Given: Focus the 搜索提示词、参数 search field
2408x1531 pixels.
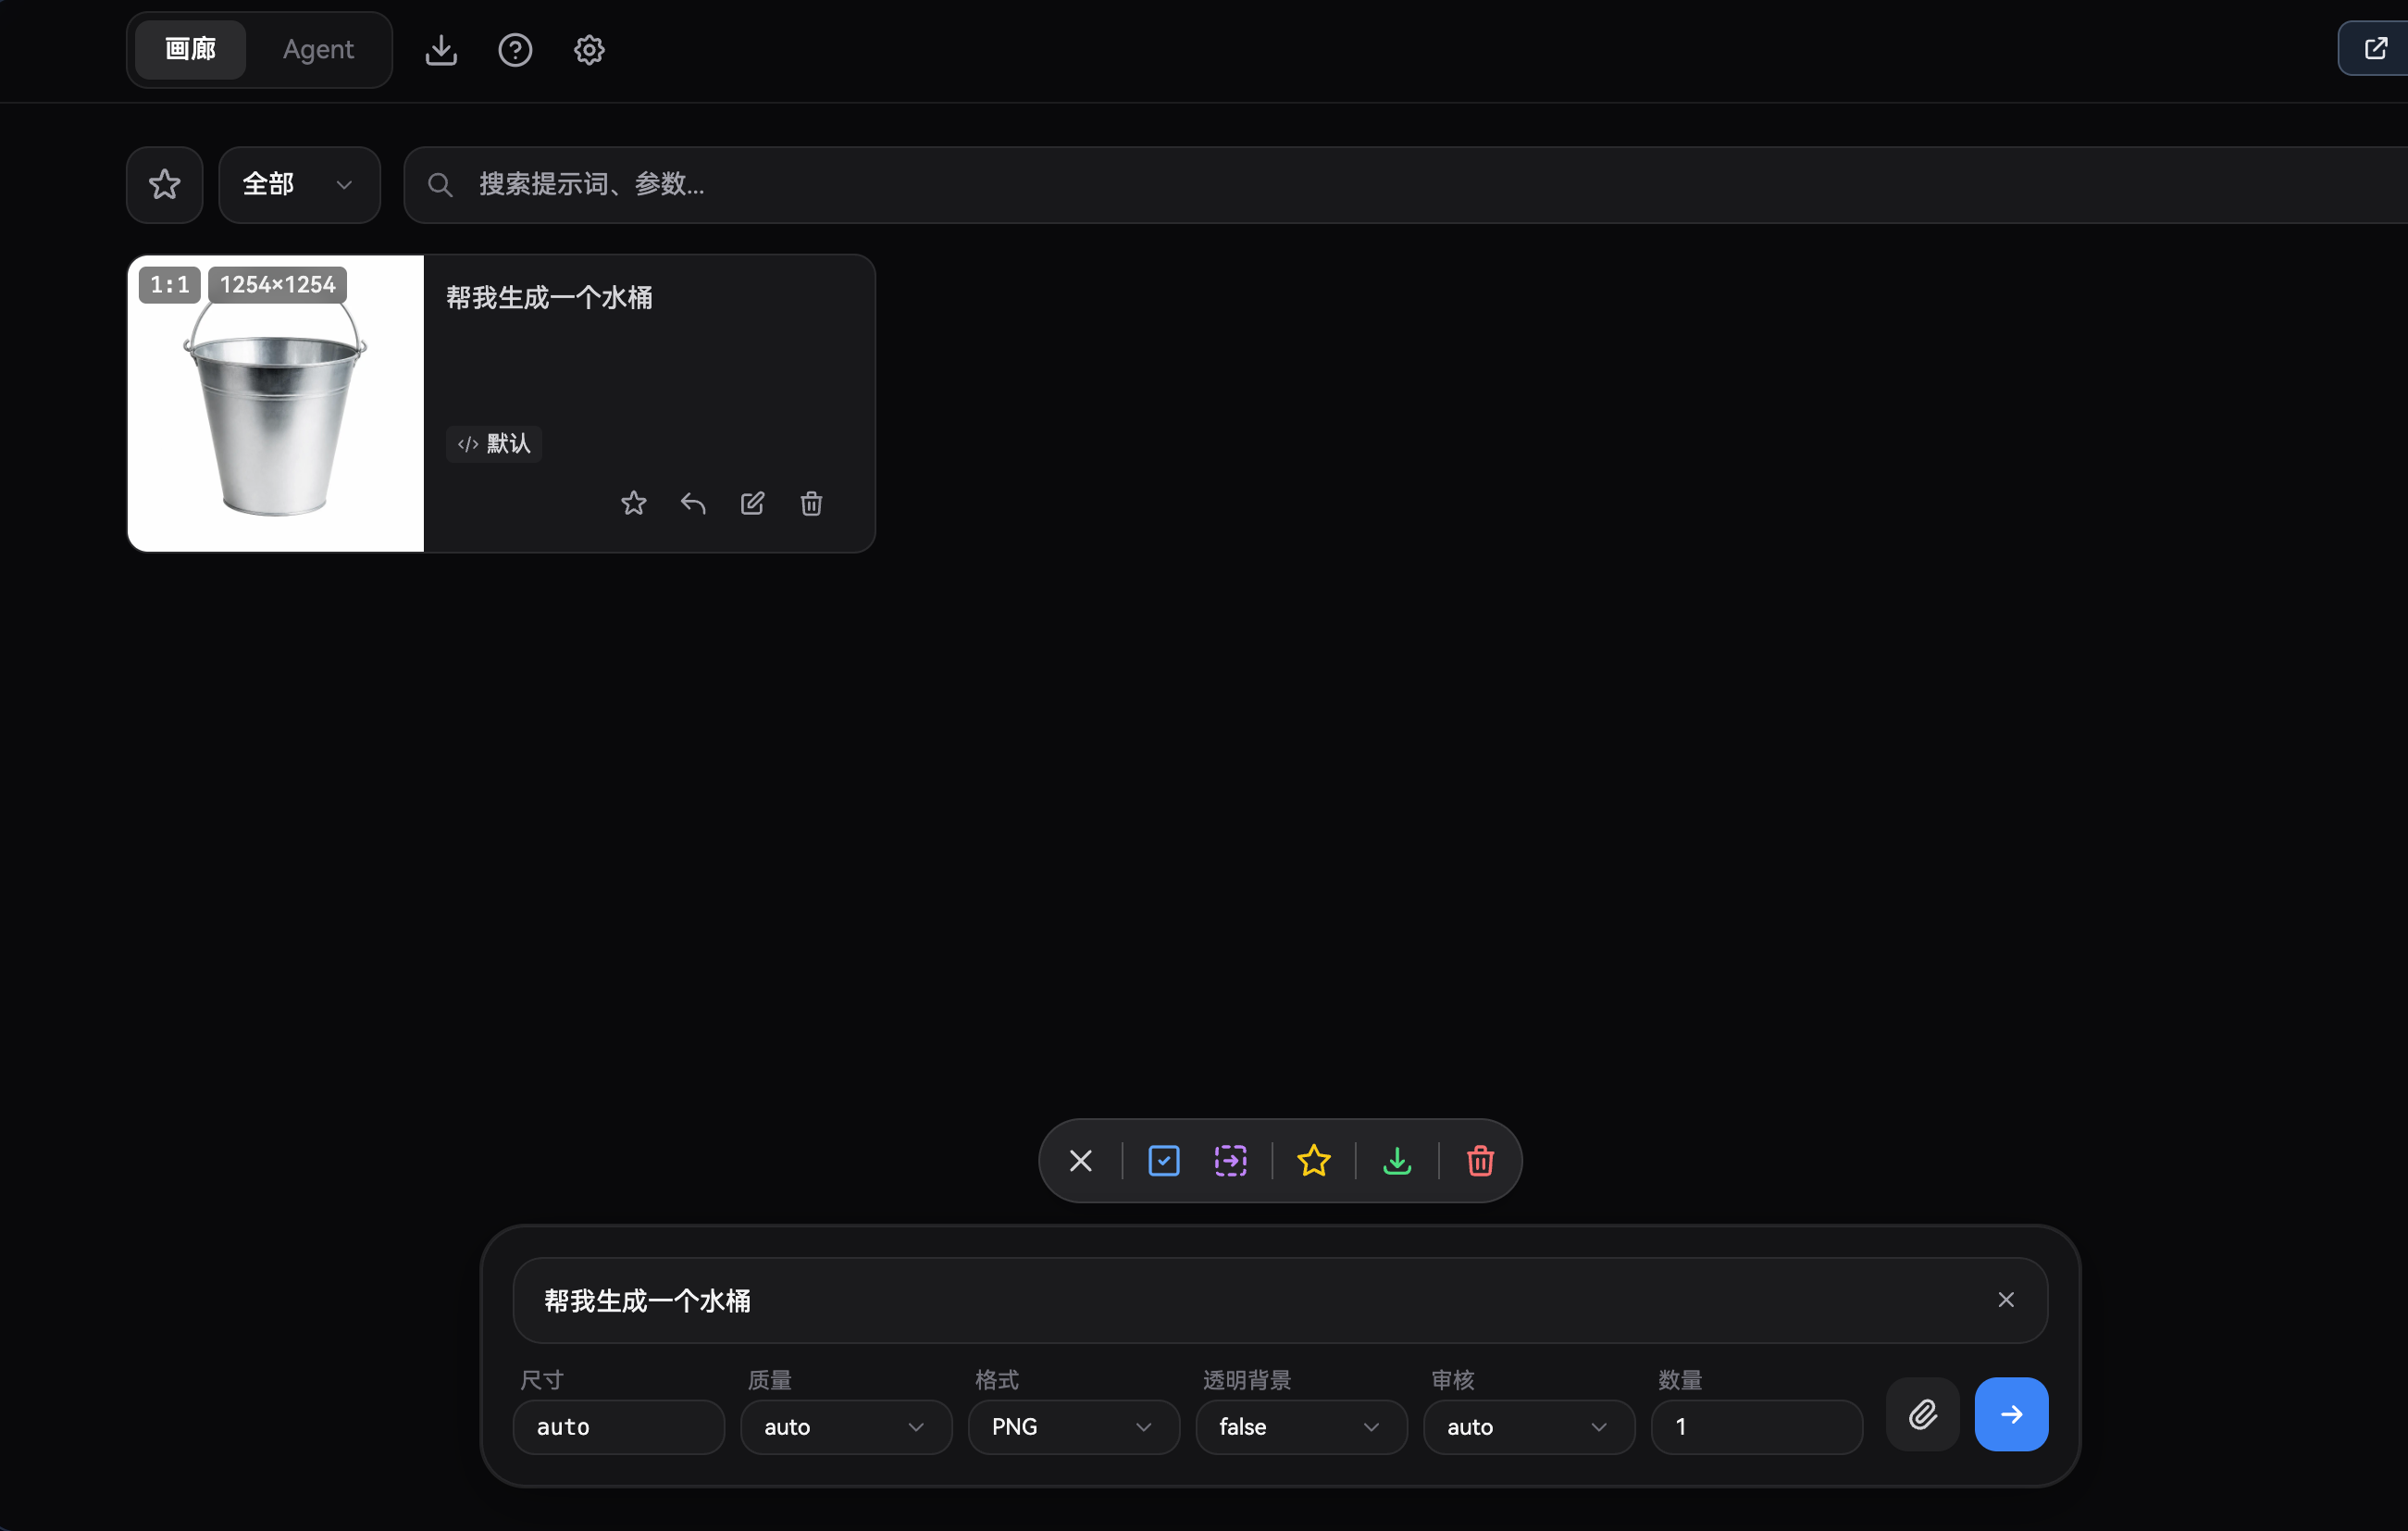Looking at the screenshot, I should click(1405, 184).
